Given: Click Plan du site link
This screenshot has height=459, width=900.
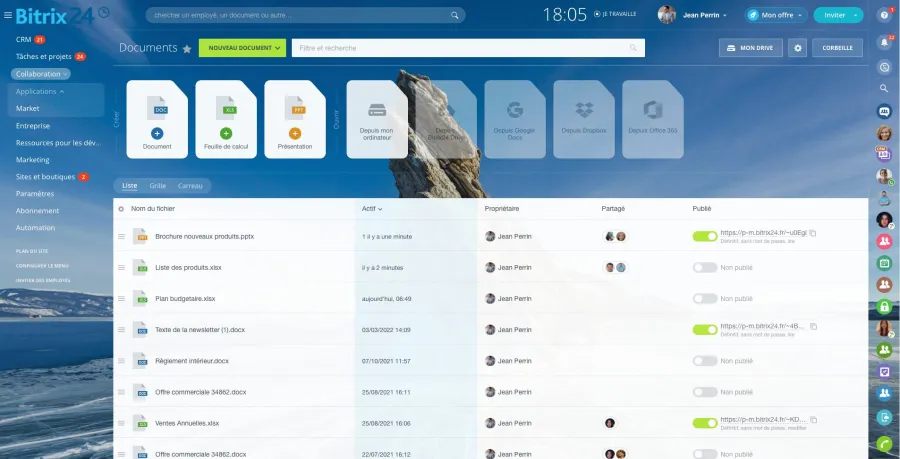Looking at the screenshot, I should click(x=32, y=251).
